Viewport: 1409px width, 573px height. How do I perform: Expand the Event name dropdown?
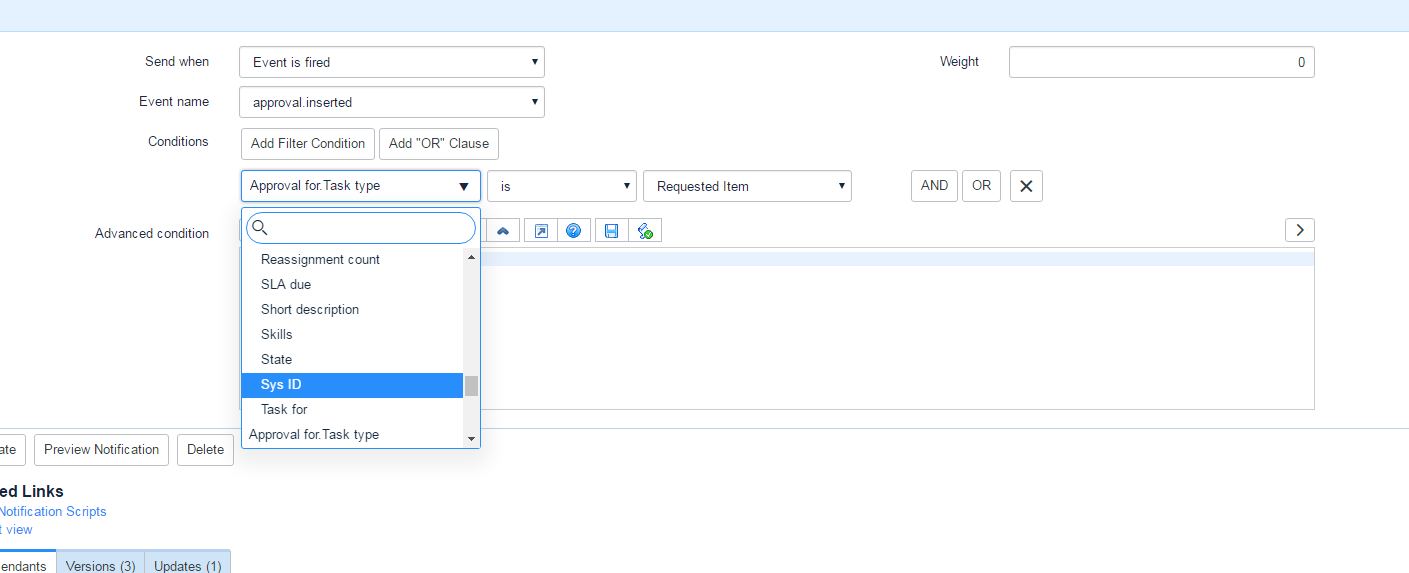coord(391,102)
